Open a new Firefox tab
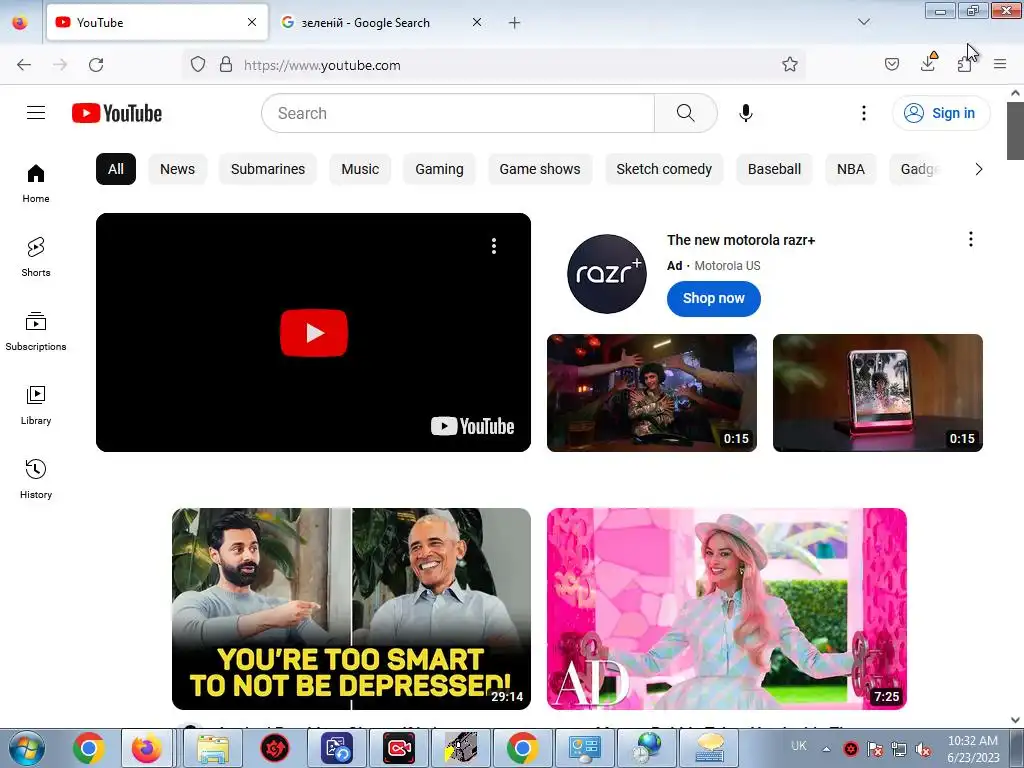 [x=515, y=23]
